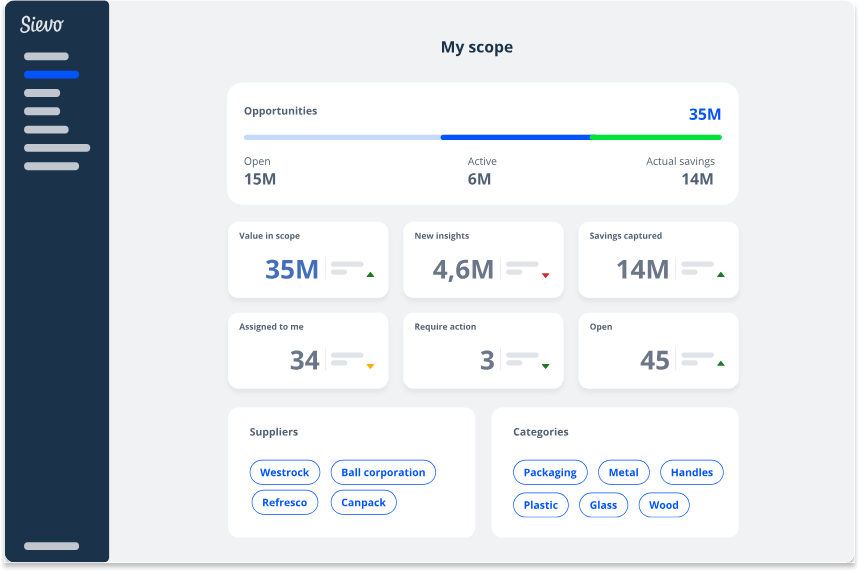Select the highlighted blue sidebar menu item
859x571 pixels.
51,75
